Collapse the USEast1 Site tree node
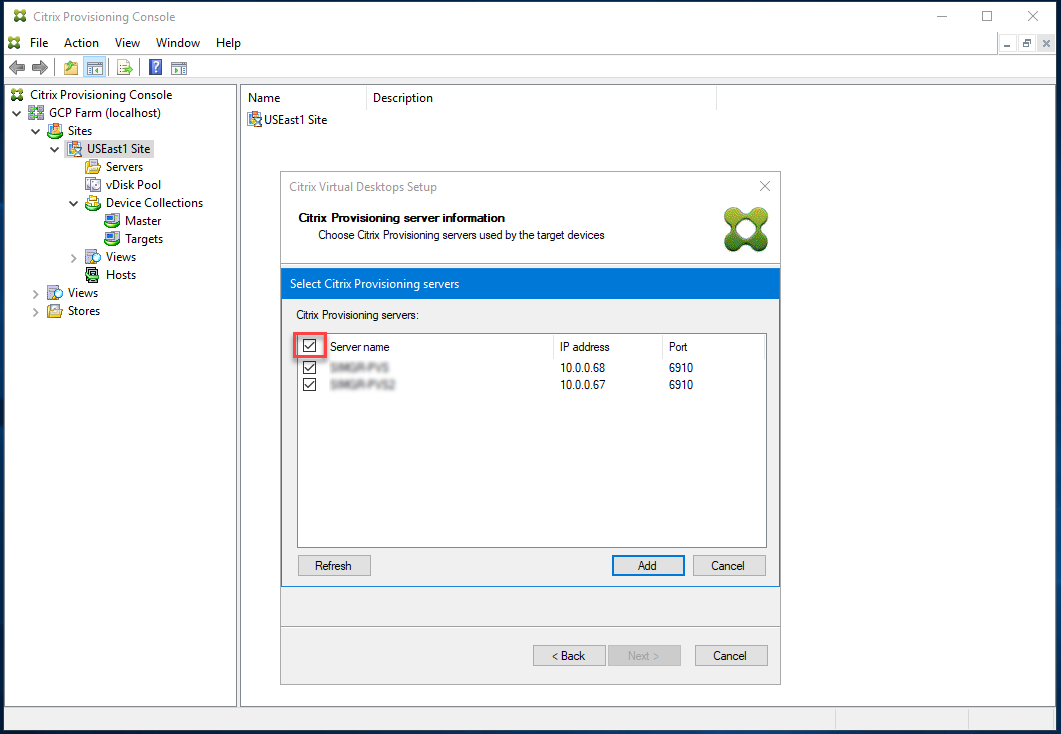This screenshot has width=1061, height=734. coord(54,148)
